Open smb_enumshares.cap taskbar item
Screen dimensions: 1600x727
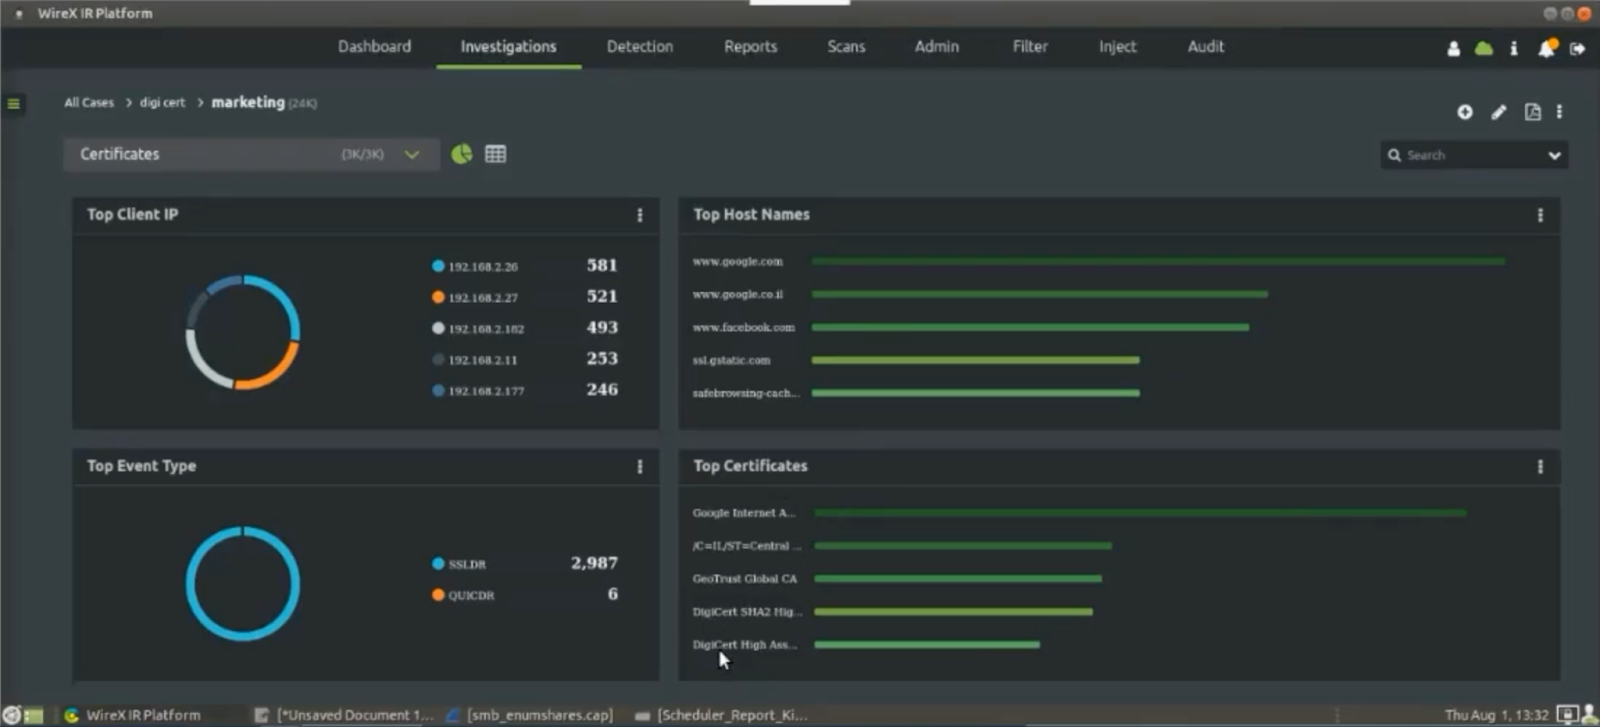(530, 715)
